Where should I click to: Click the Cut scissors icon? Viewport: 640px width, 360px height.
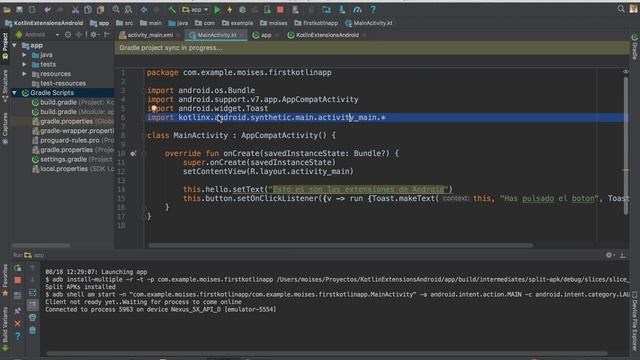(x=76, y=9)
